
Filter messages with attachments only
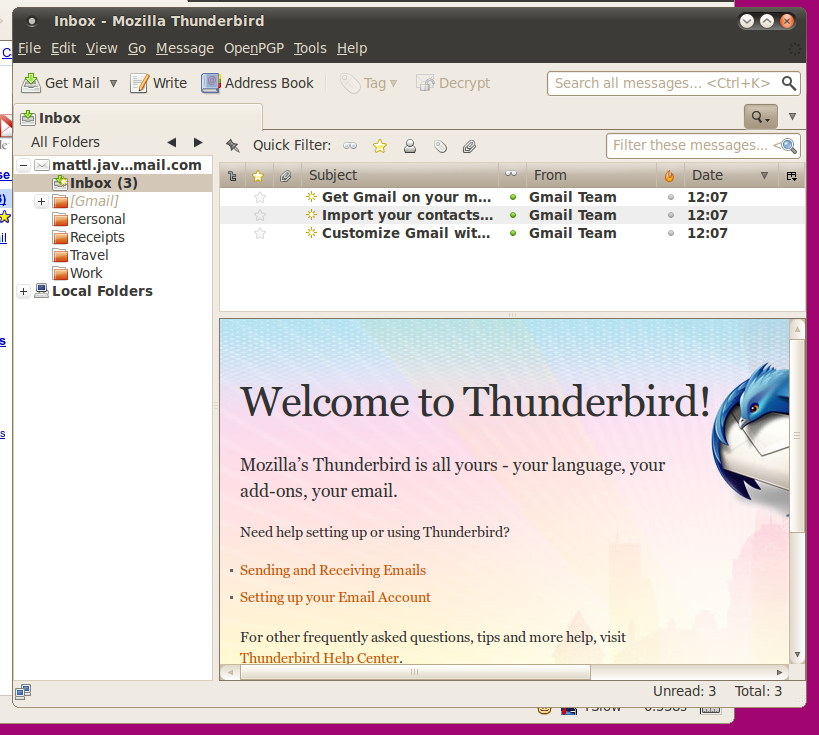pos(470,146)
